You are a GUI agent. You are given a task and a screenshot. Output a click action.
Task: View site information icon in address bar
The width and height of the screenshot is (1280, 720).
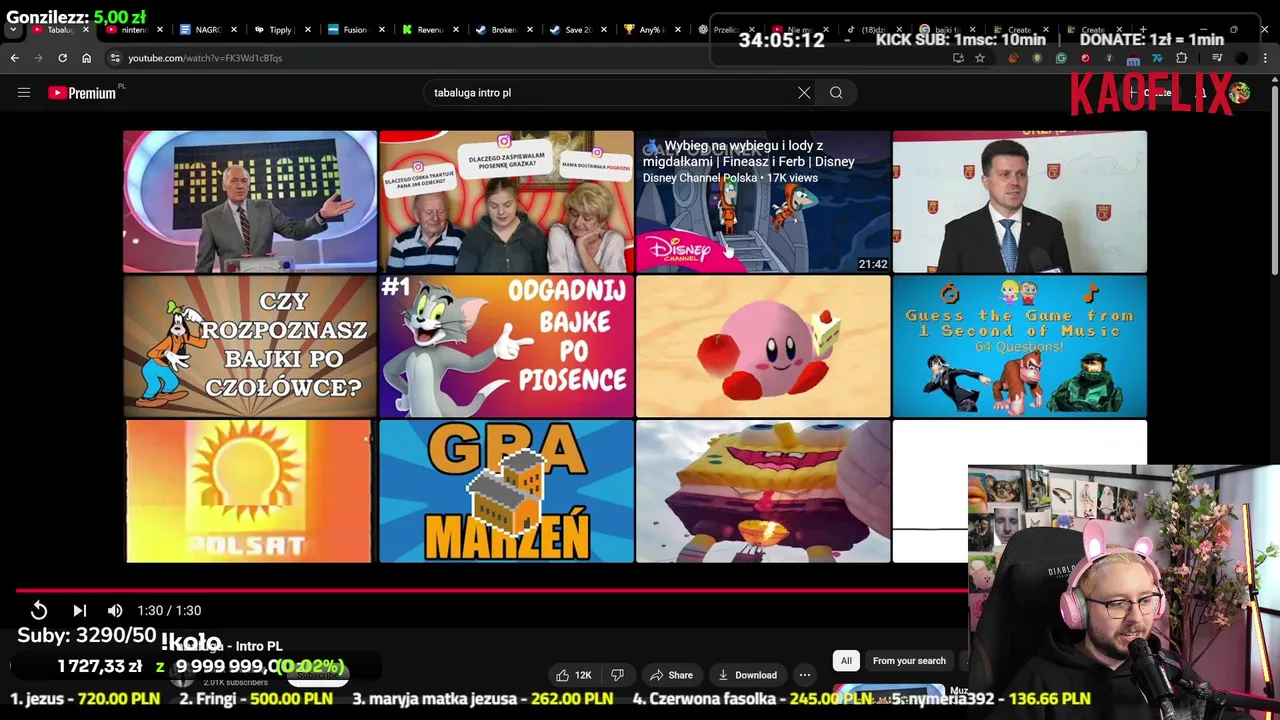click(x=115, y=58)
